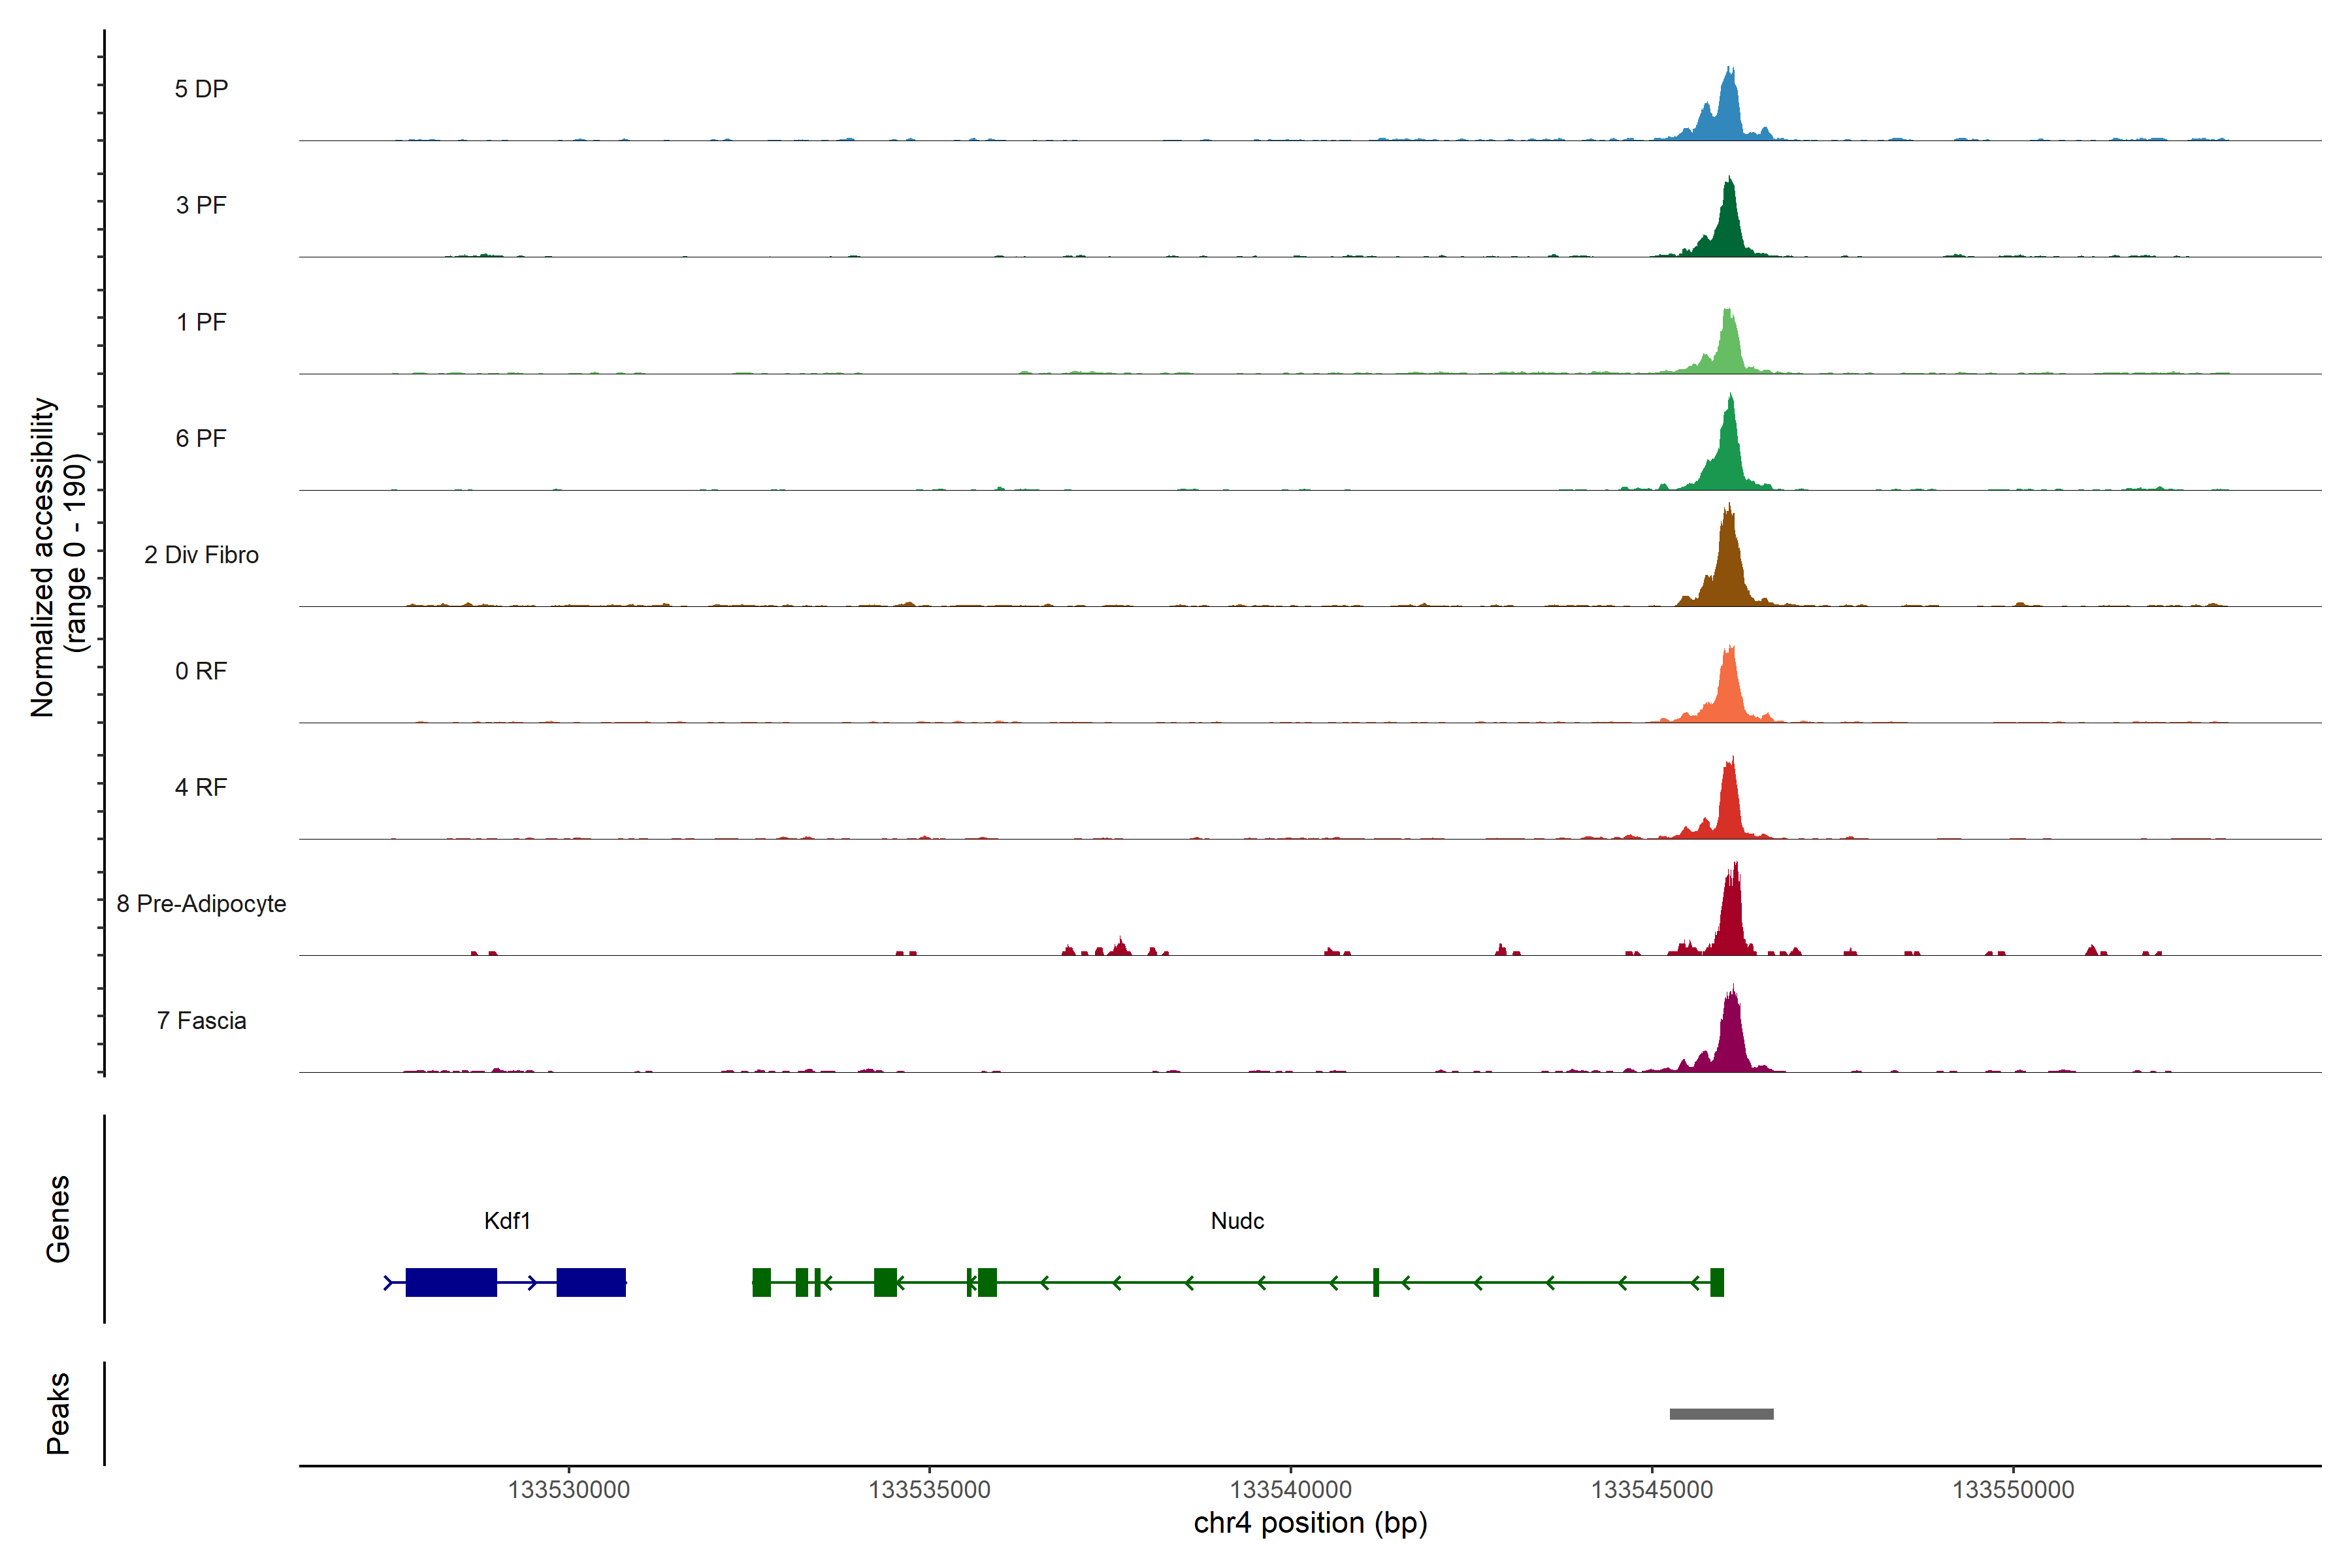Select the 1 PF track label
2352x1568 pixels.
click(x=201, y=322)
